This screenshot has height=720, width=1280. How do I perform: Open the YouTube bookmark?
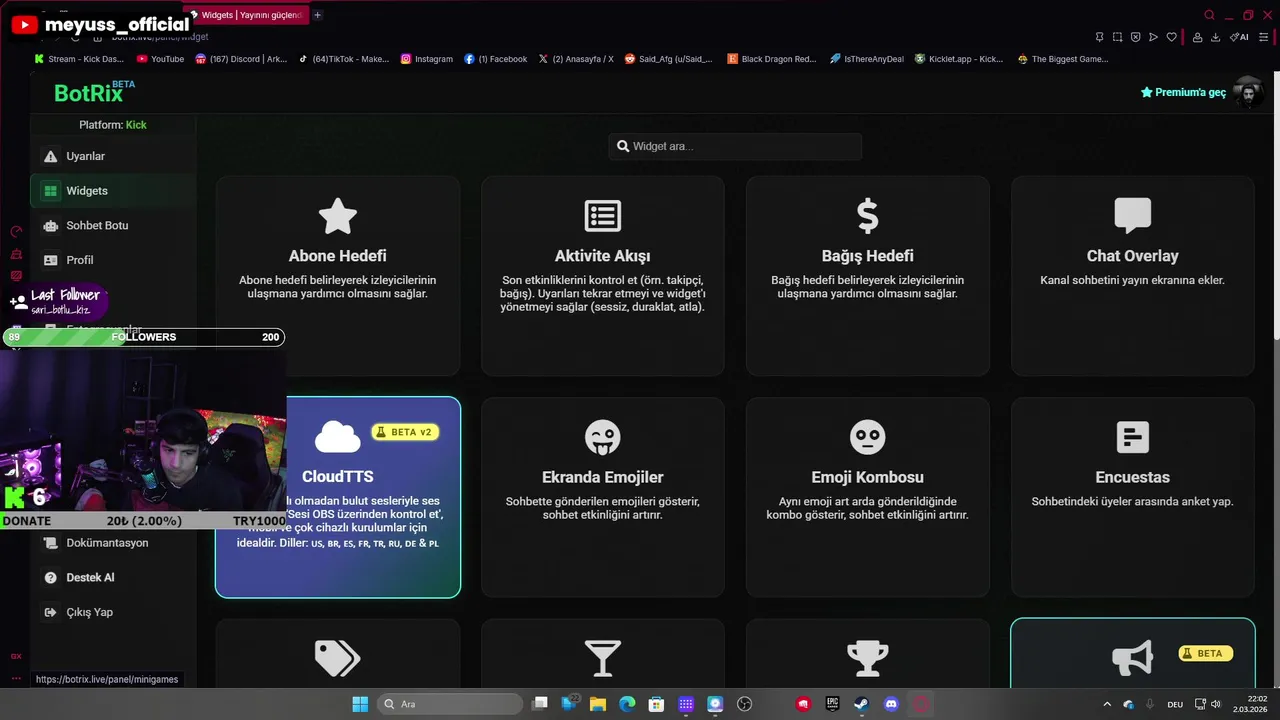click(x=160, y=59)
